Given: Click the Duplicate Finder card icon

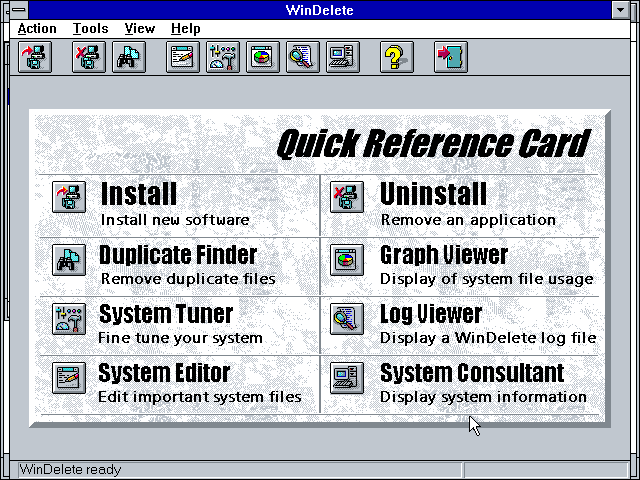Looking at the screenshot, I should pos(69,260).
